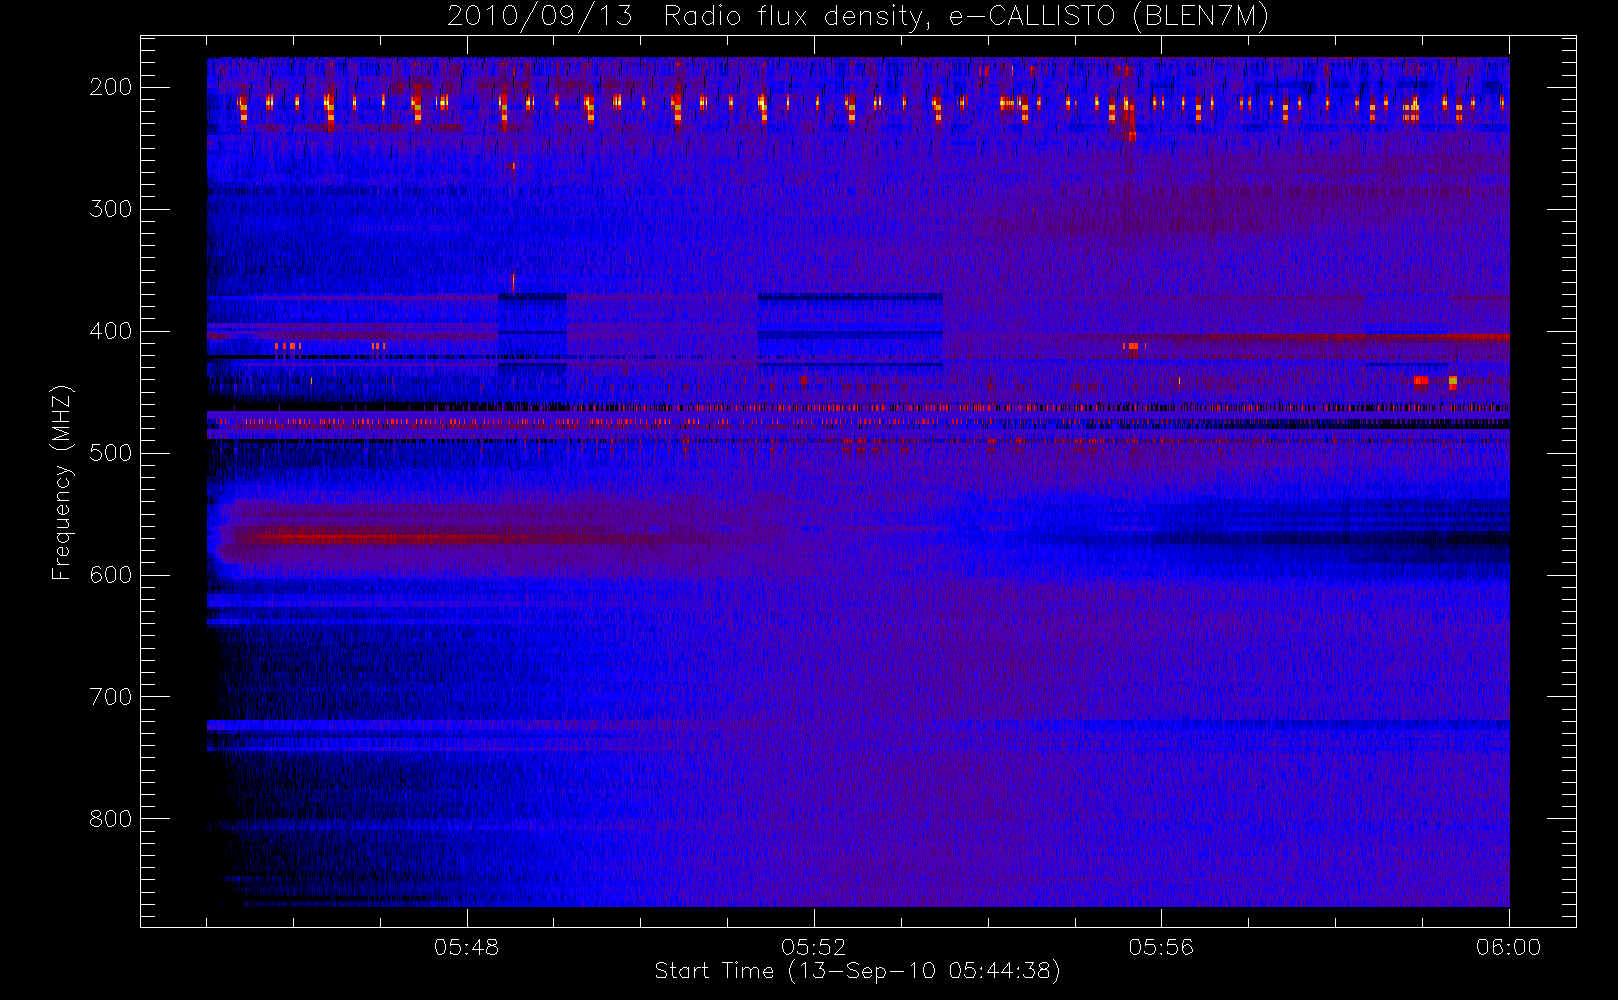Click the 'Start Time (13-Sep-10 05:44:38)' axis label
1618x1000 pixels.
point(857,971)
